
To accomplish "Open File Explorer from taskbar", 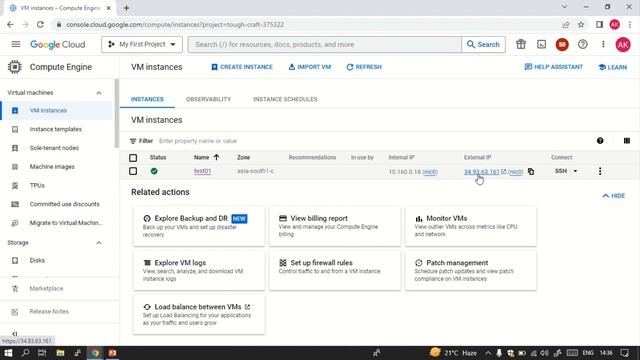I will 60,353.
